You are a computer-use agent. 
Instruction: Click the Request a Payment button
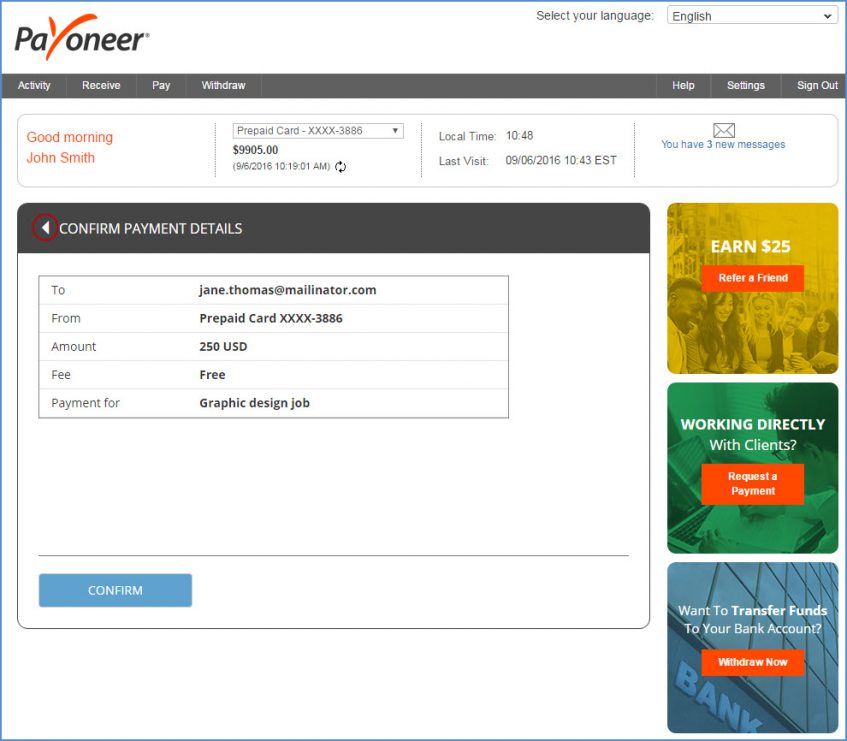(x=752, y=484)
